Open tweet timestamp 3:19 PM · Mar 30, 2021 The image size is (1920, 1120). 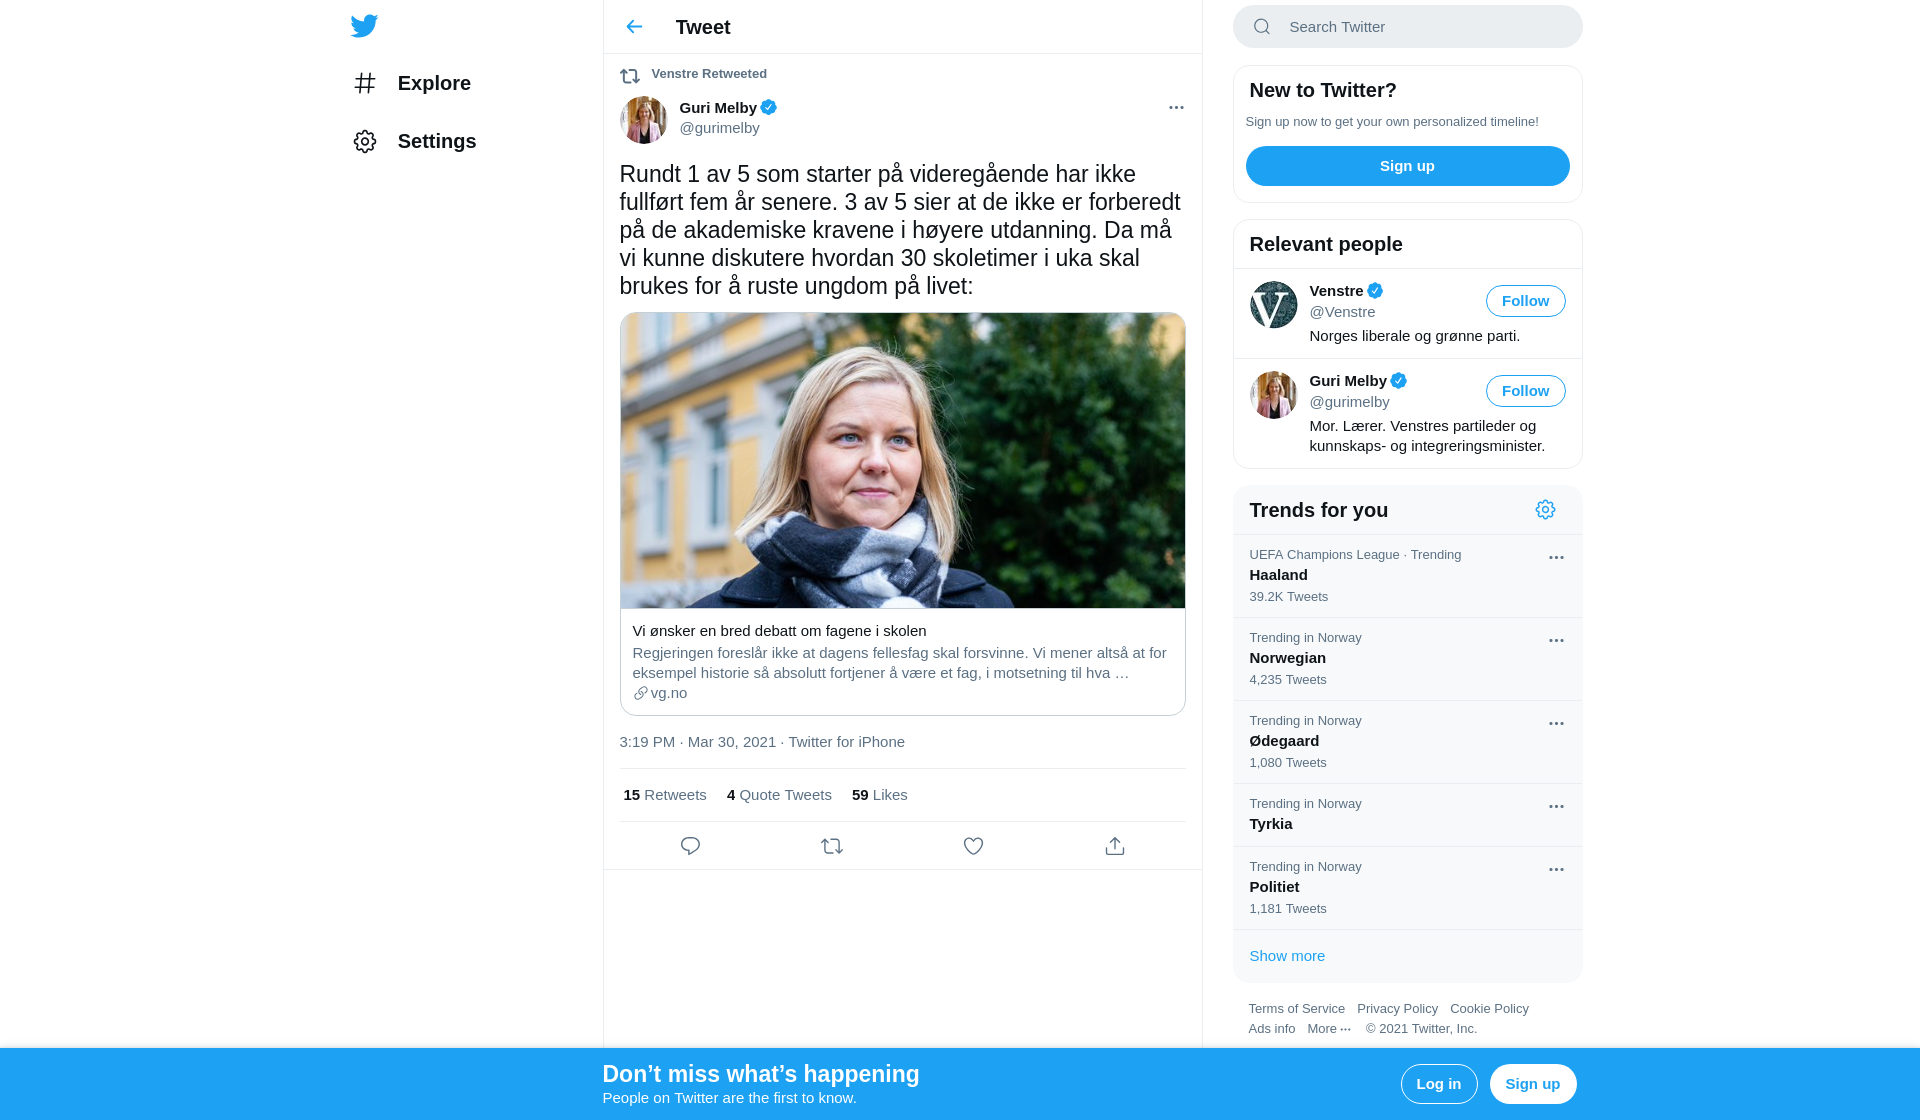tap(698, 742)
